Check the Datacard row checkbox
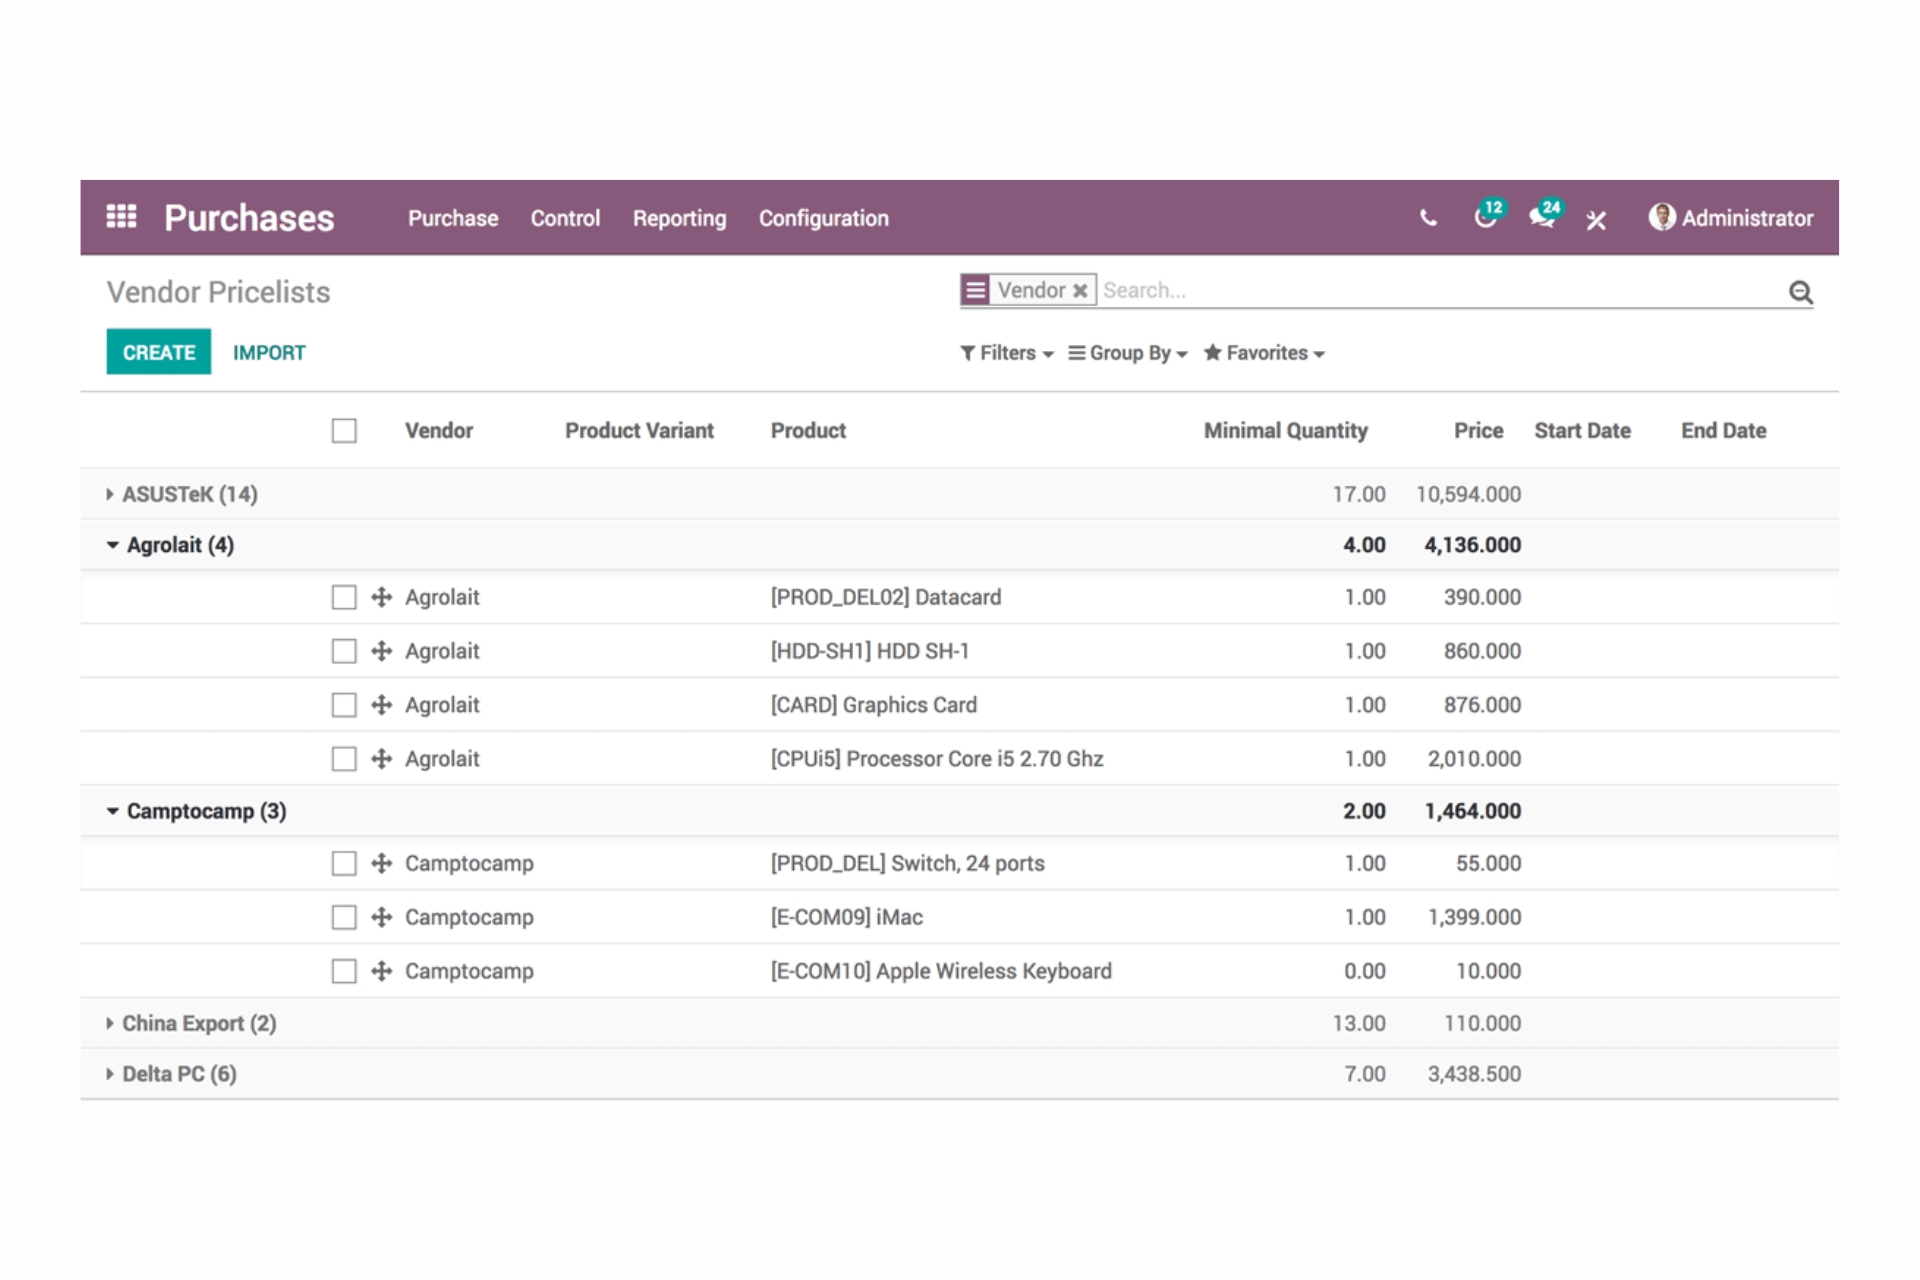The width and height of the screenshot is (1920, 1280). point(344,597)
